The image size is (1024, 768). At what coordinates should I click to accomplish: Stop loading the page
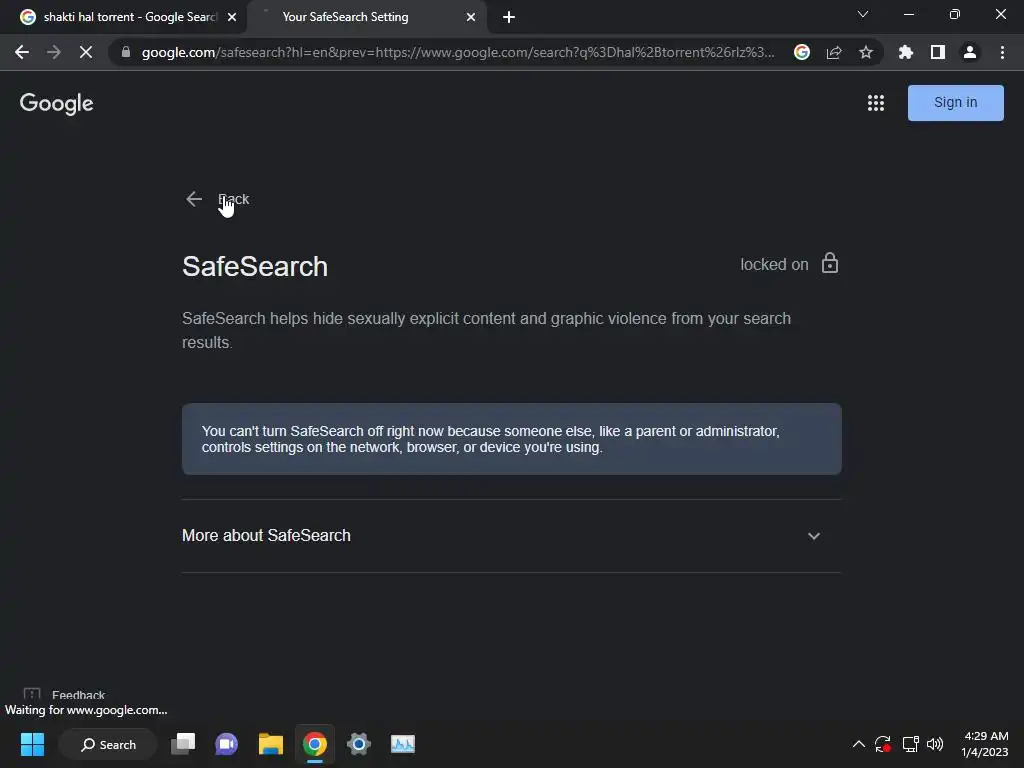point(86,52)
